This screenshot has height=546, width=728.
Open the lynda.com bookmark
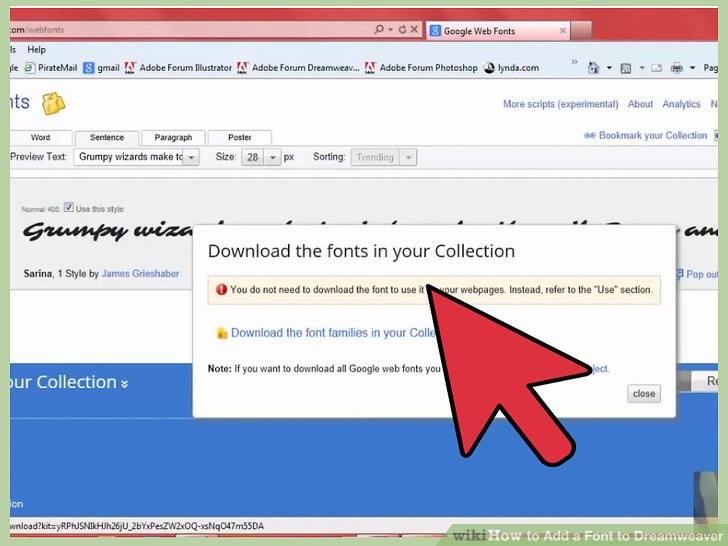pos(510,68)
